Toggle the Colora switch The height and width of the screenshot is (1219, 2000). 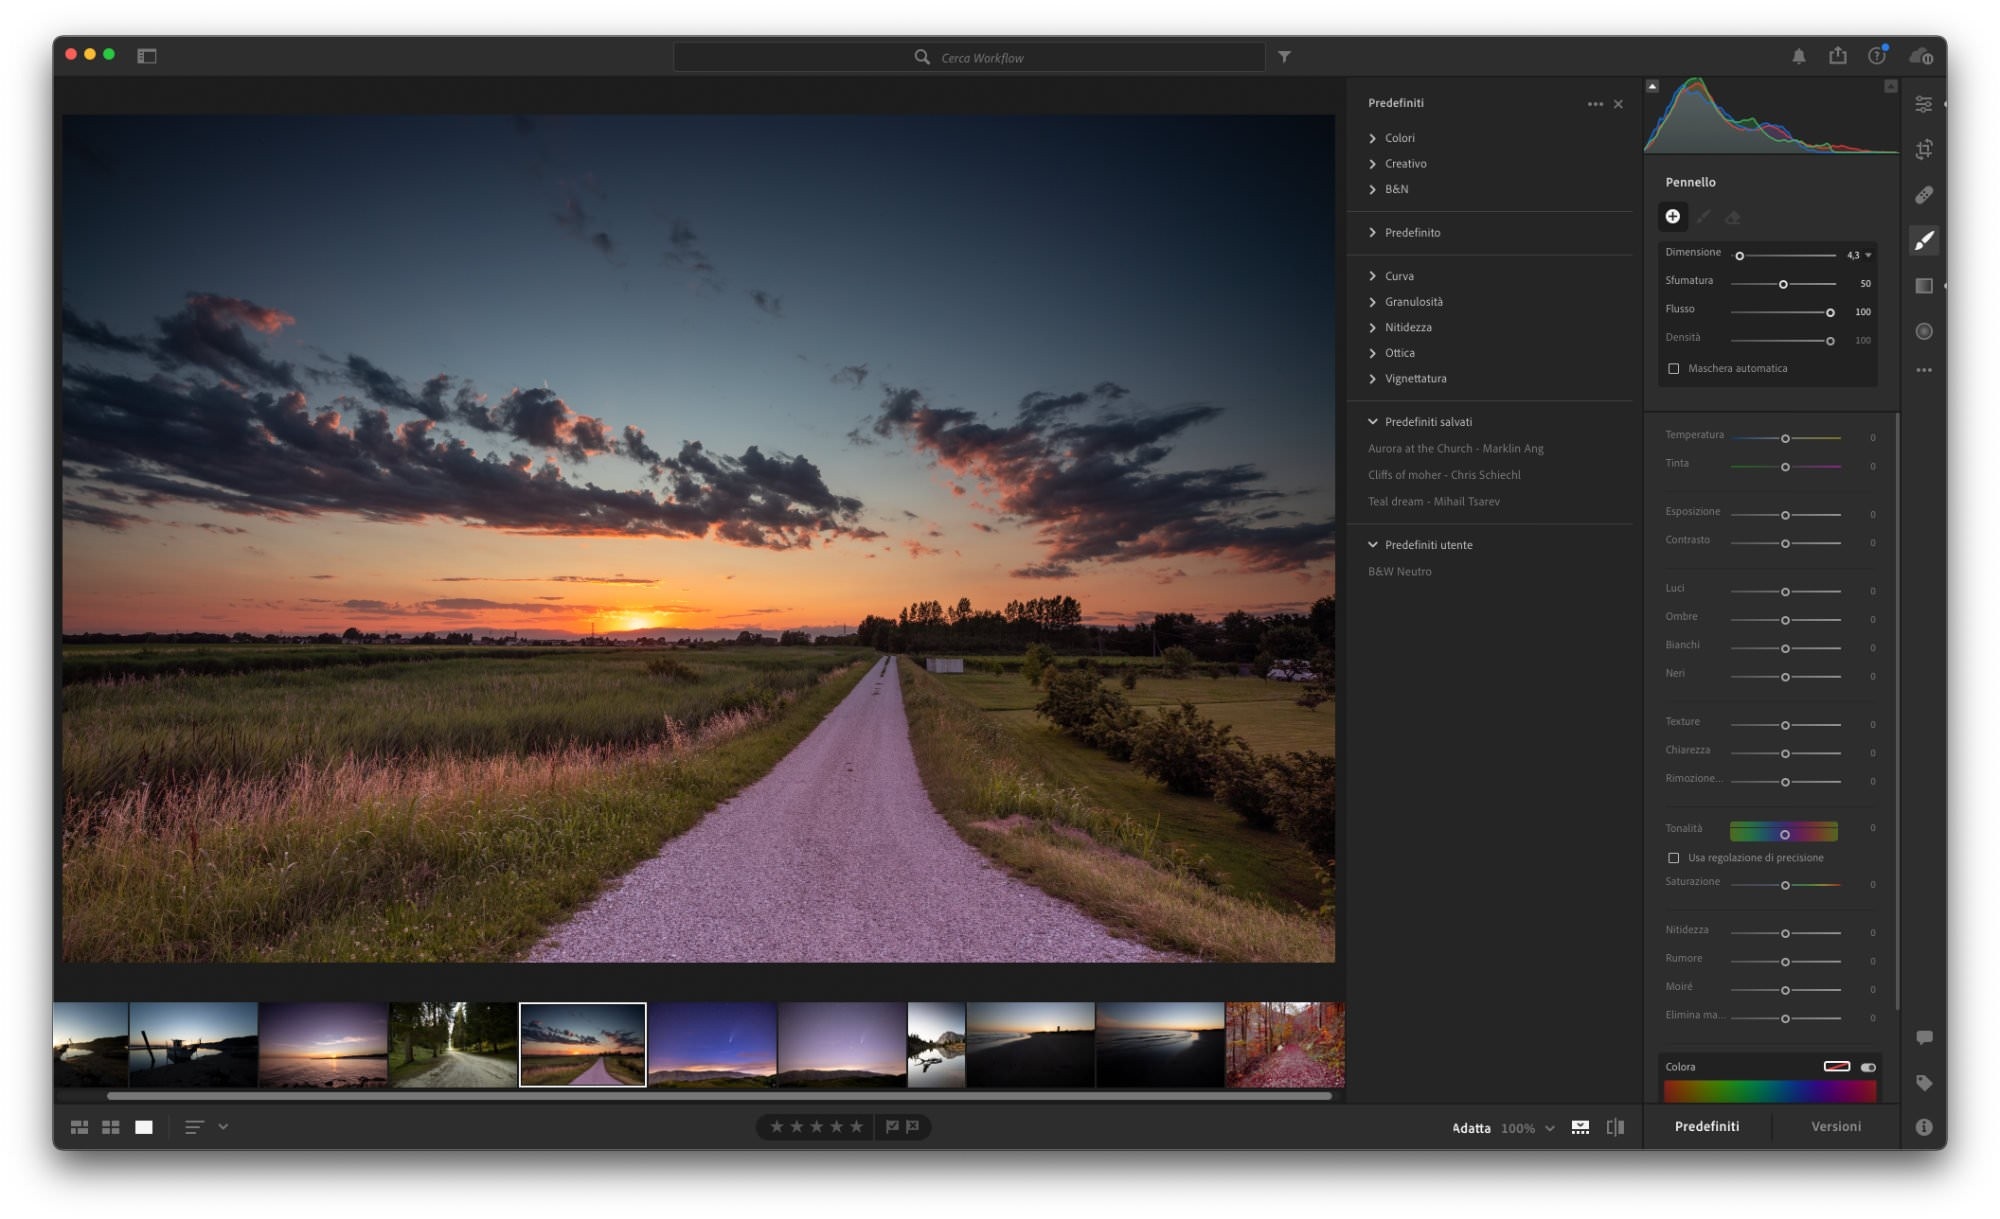click(1867, 1067)
